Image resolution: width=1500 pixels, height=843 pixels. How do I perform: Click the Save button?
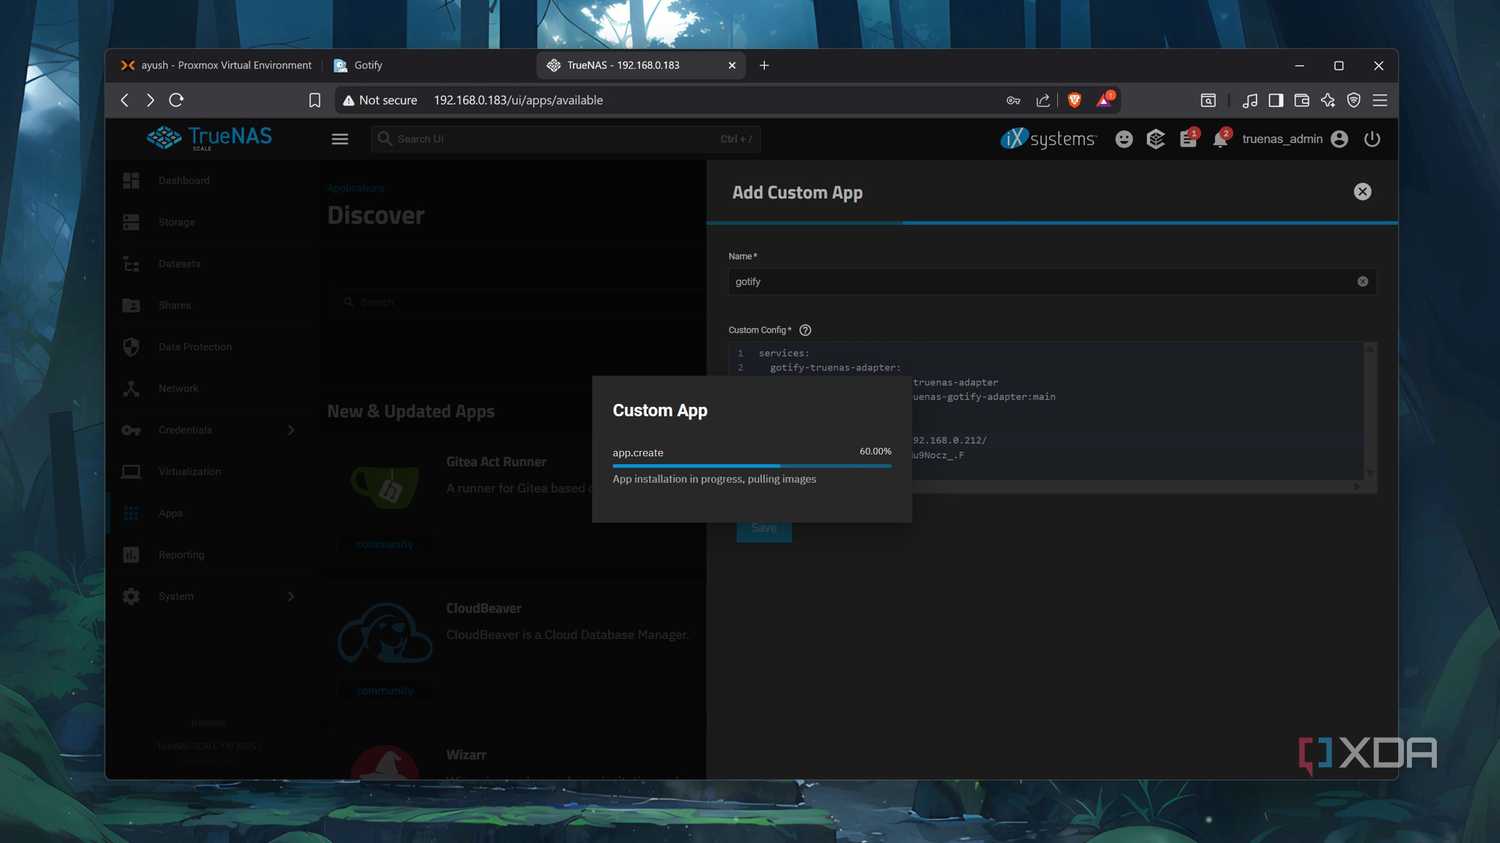tap(764, 528)
